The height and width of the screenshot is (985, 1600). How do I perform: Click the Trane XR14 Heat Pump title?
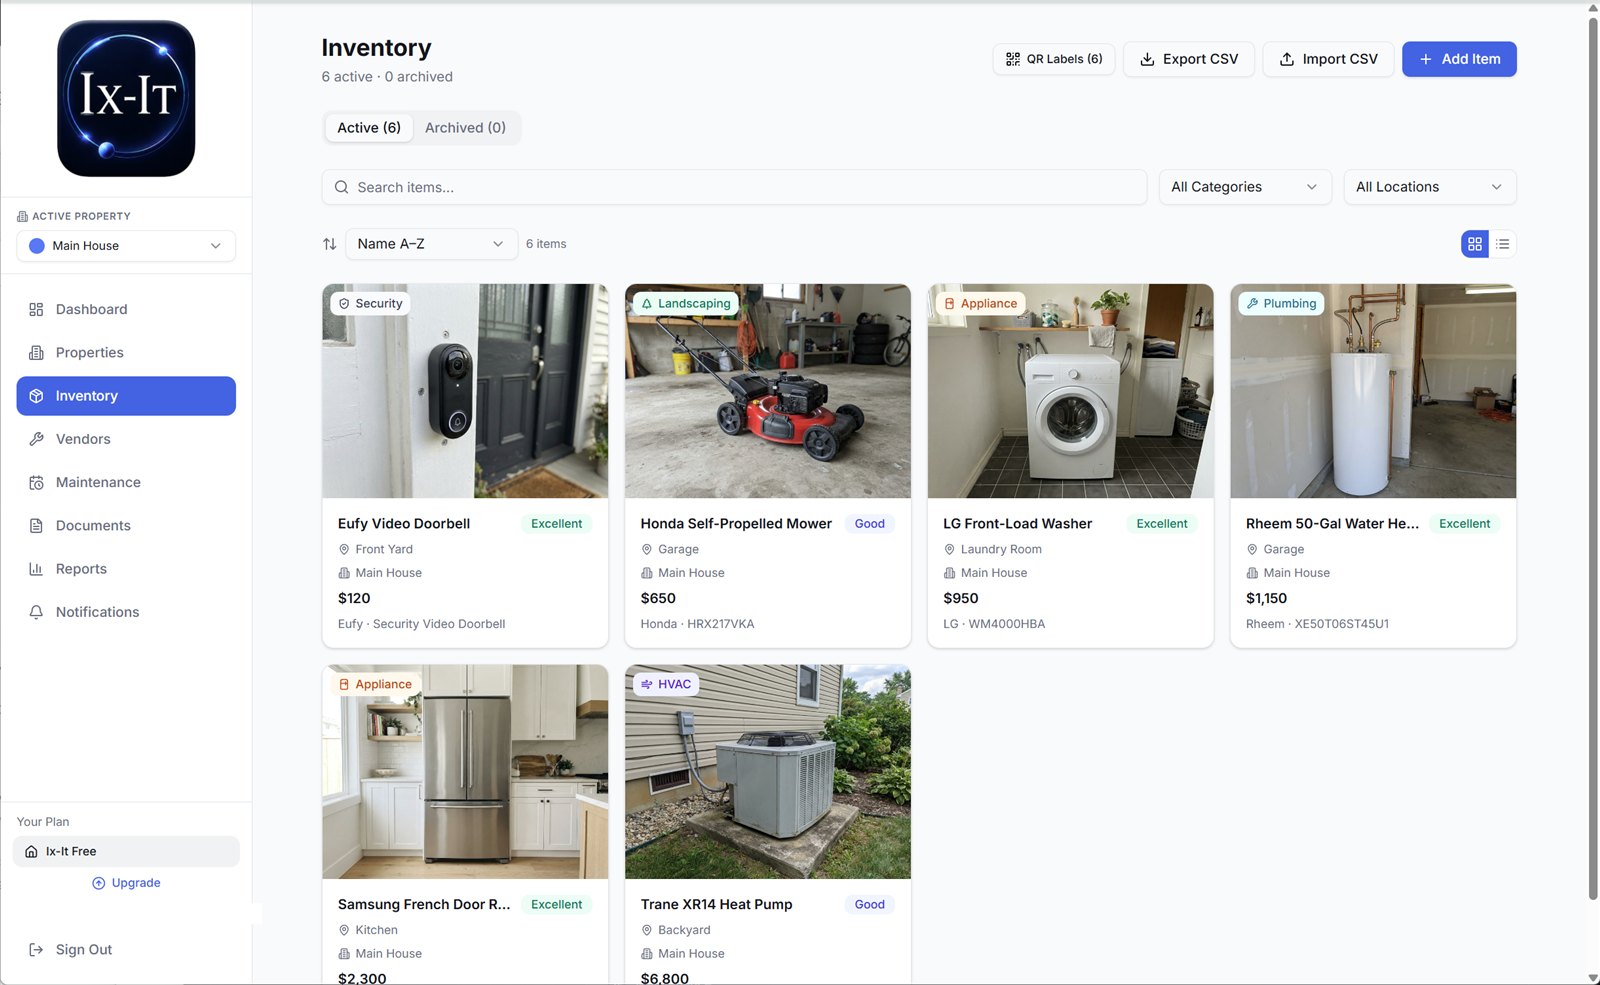point(716,905)
